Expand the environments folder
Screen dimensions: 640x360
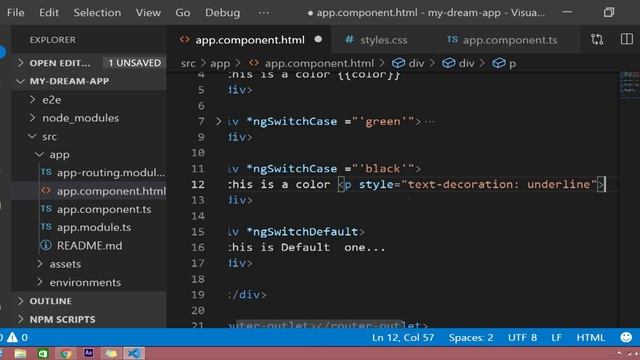(x=40, y=282)
